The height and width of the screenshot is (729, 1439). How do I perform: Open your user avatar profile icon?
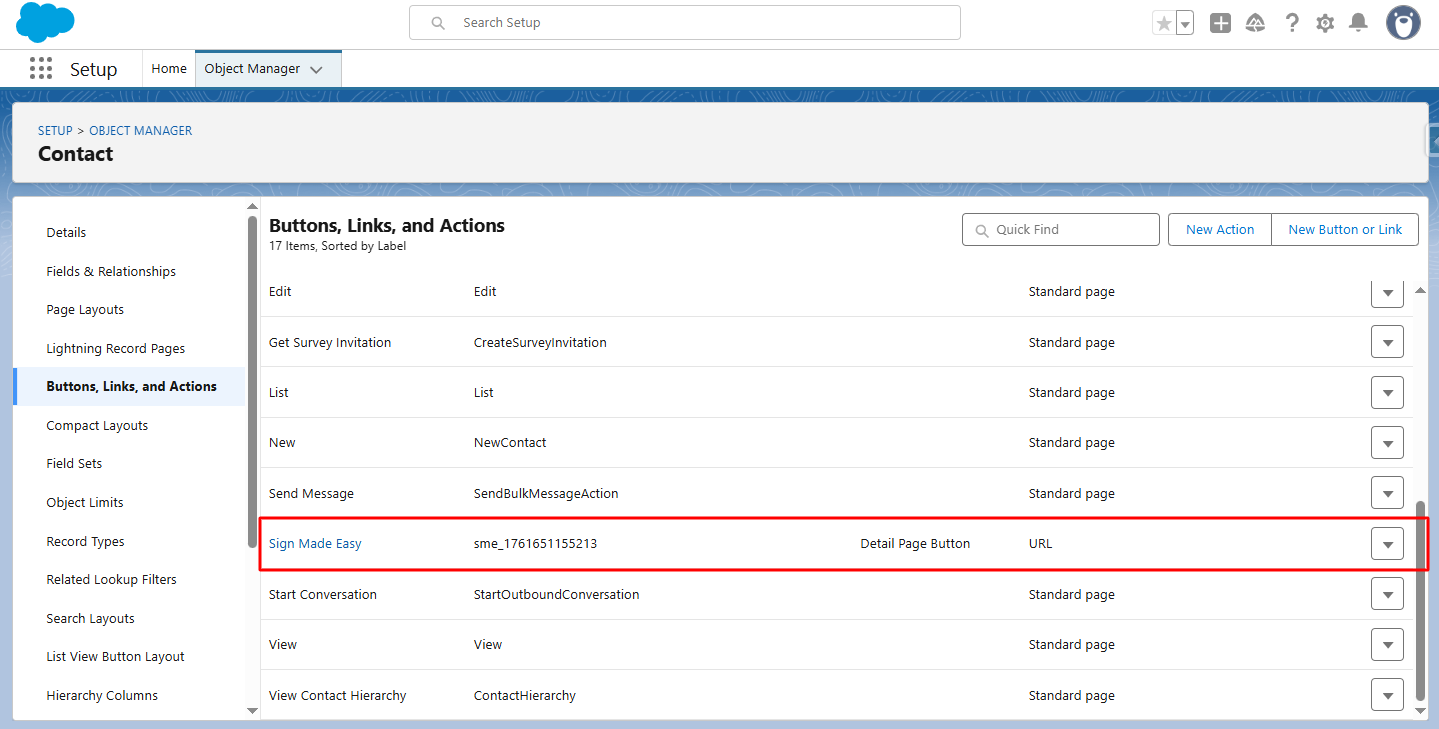1402,22
